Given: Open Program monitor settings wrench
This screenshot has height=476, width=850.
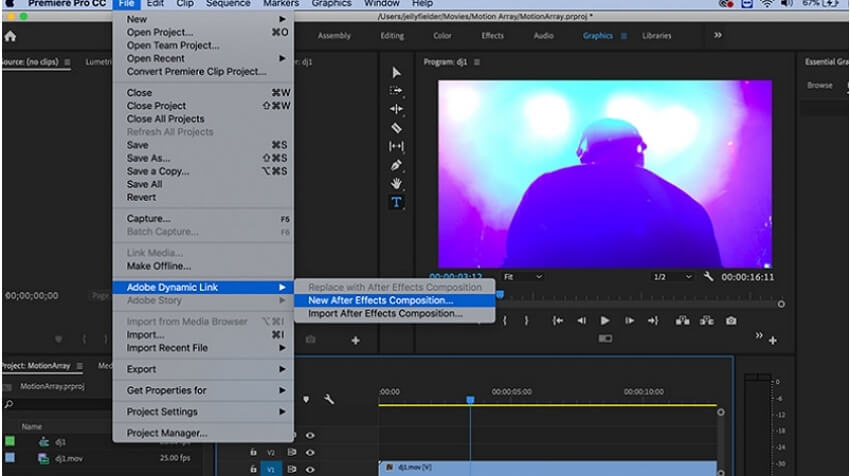Looking at the screenshot, I should 708,276.
